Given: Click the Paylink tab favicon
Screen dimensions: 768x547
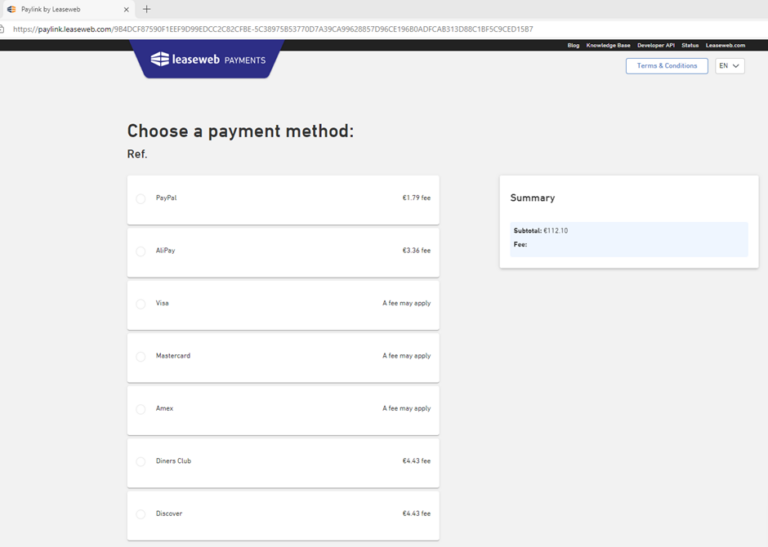Looking at the screenshot, I should point(11,9).
